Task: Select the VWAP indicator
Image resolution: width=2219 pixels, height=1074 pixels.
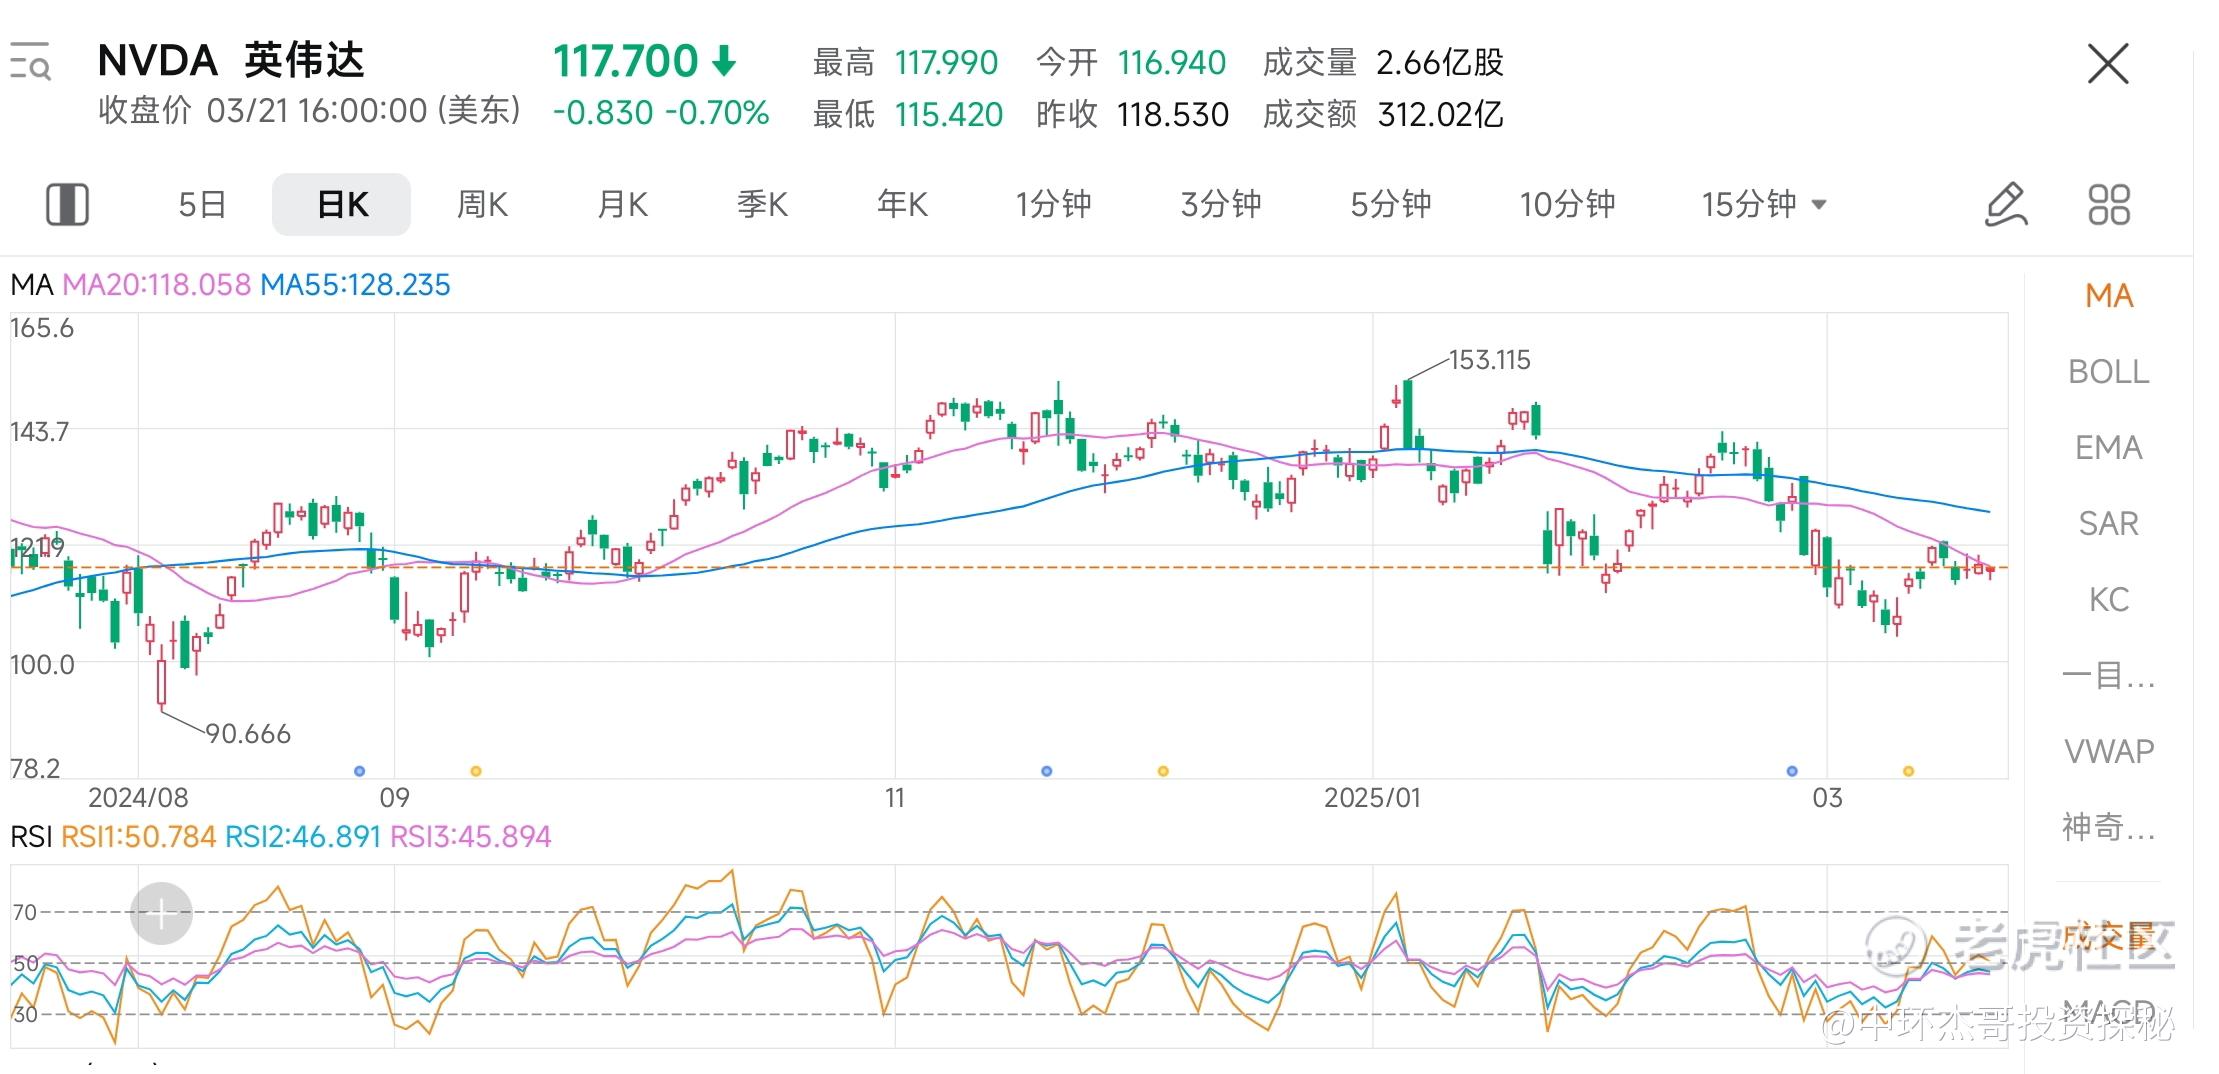Action: pyautogui.click(x=2109, y=751)
